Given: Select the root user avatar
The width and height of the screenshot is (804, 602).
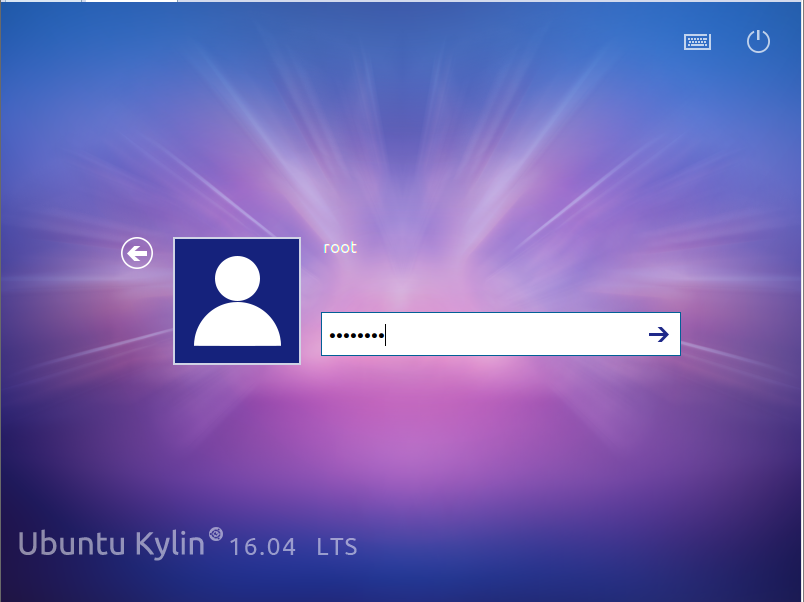Looking at the screenshot, I should [237, 301].
